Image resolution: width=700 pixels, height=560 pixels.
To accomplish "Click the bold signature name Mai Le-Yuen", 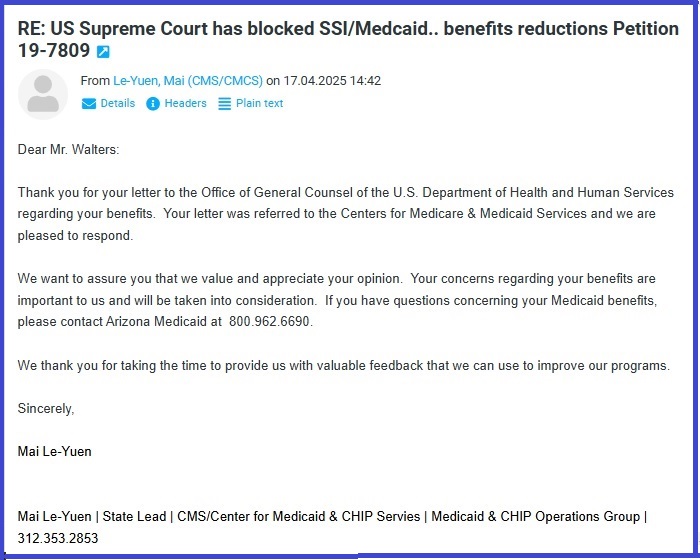I will (x=54, y=452).
